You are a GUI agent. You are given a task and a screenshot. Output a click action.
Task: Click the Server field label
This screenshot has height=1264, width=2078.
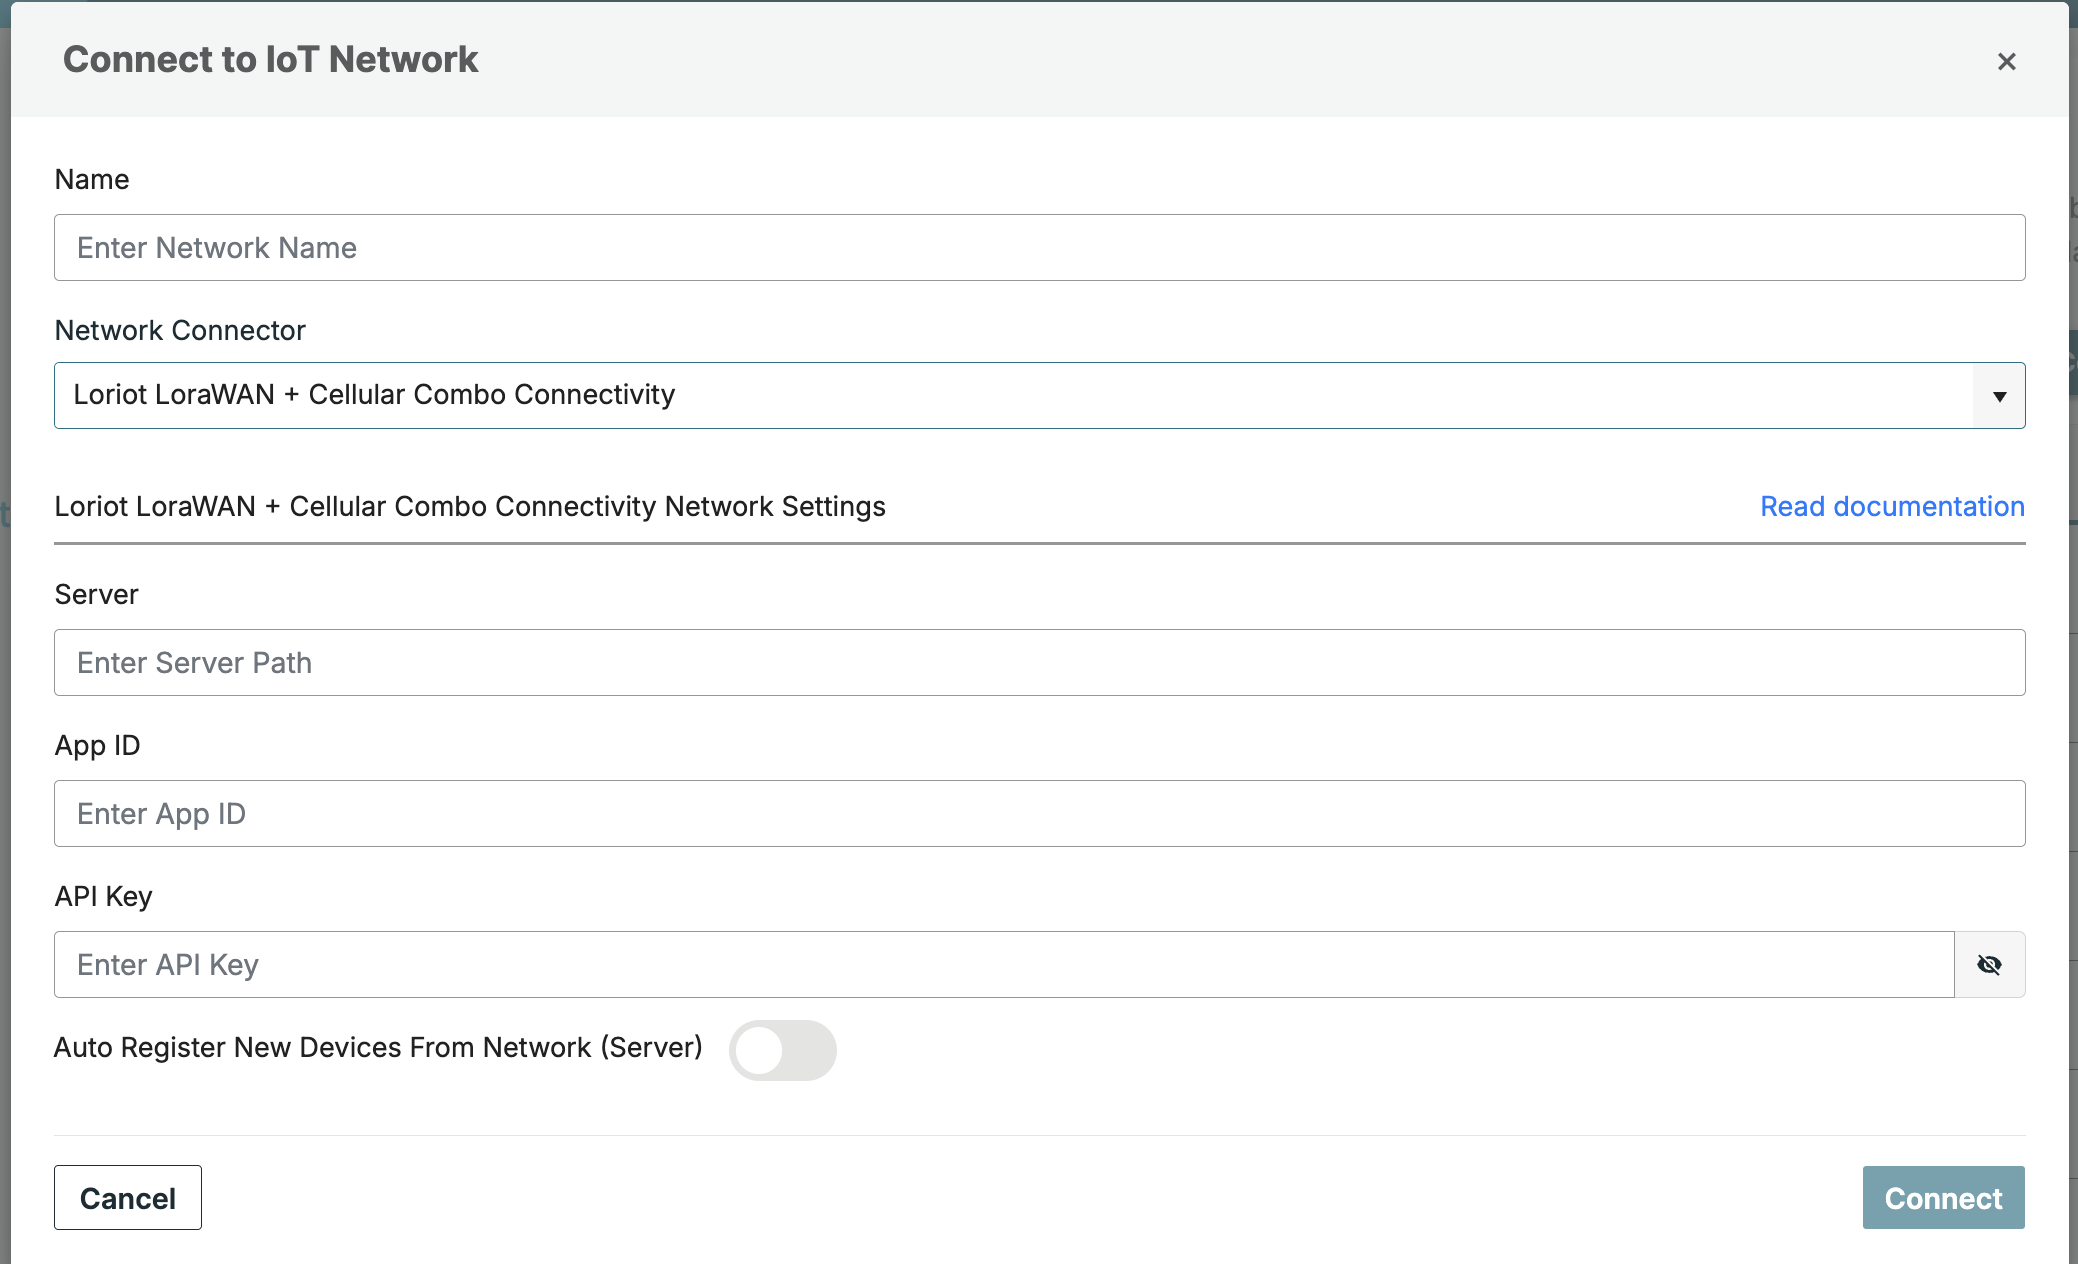pos(96,595)
